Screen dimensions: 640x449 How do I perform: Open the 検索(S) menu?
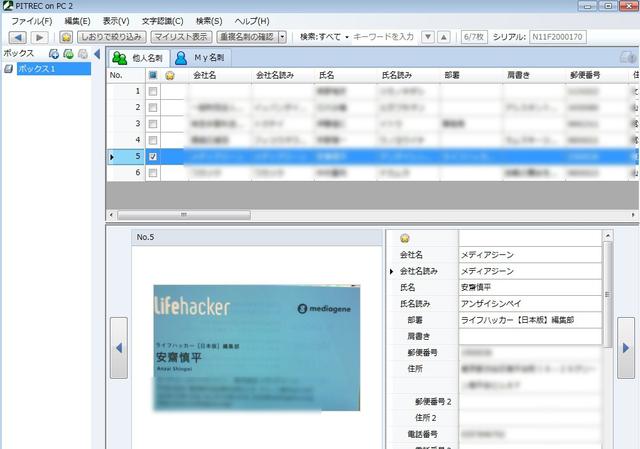(x=209, y=21)
